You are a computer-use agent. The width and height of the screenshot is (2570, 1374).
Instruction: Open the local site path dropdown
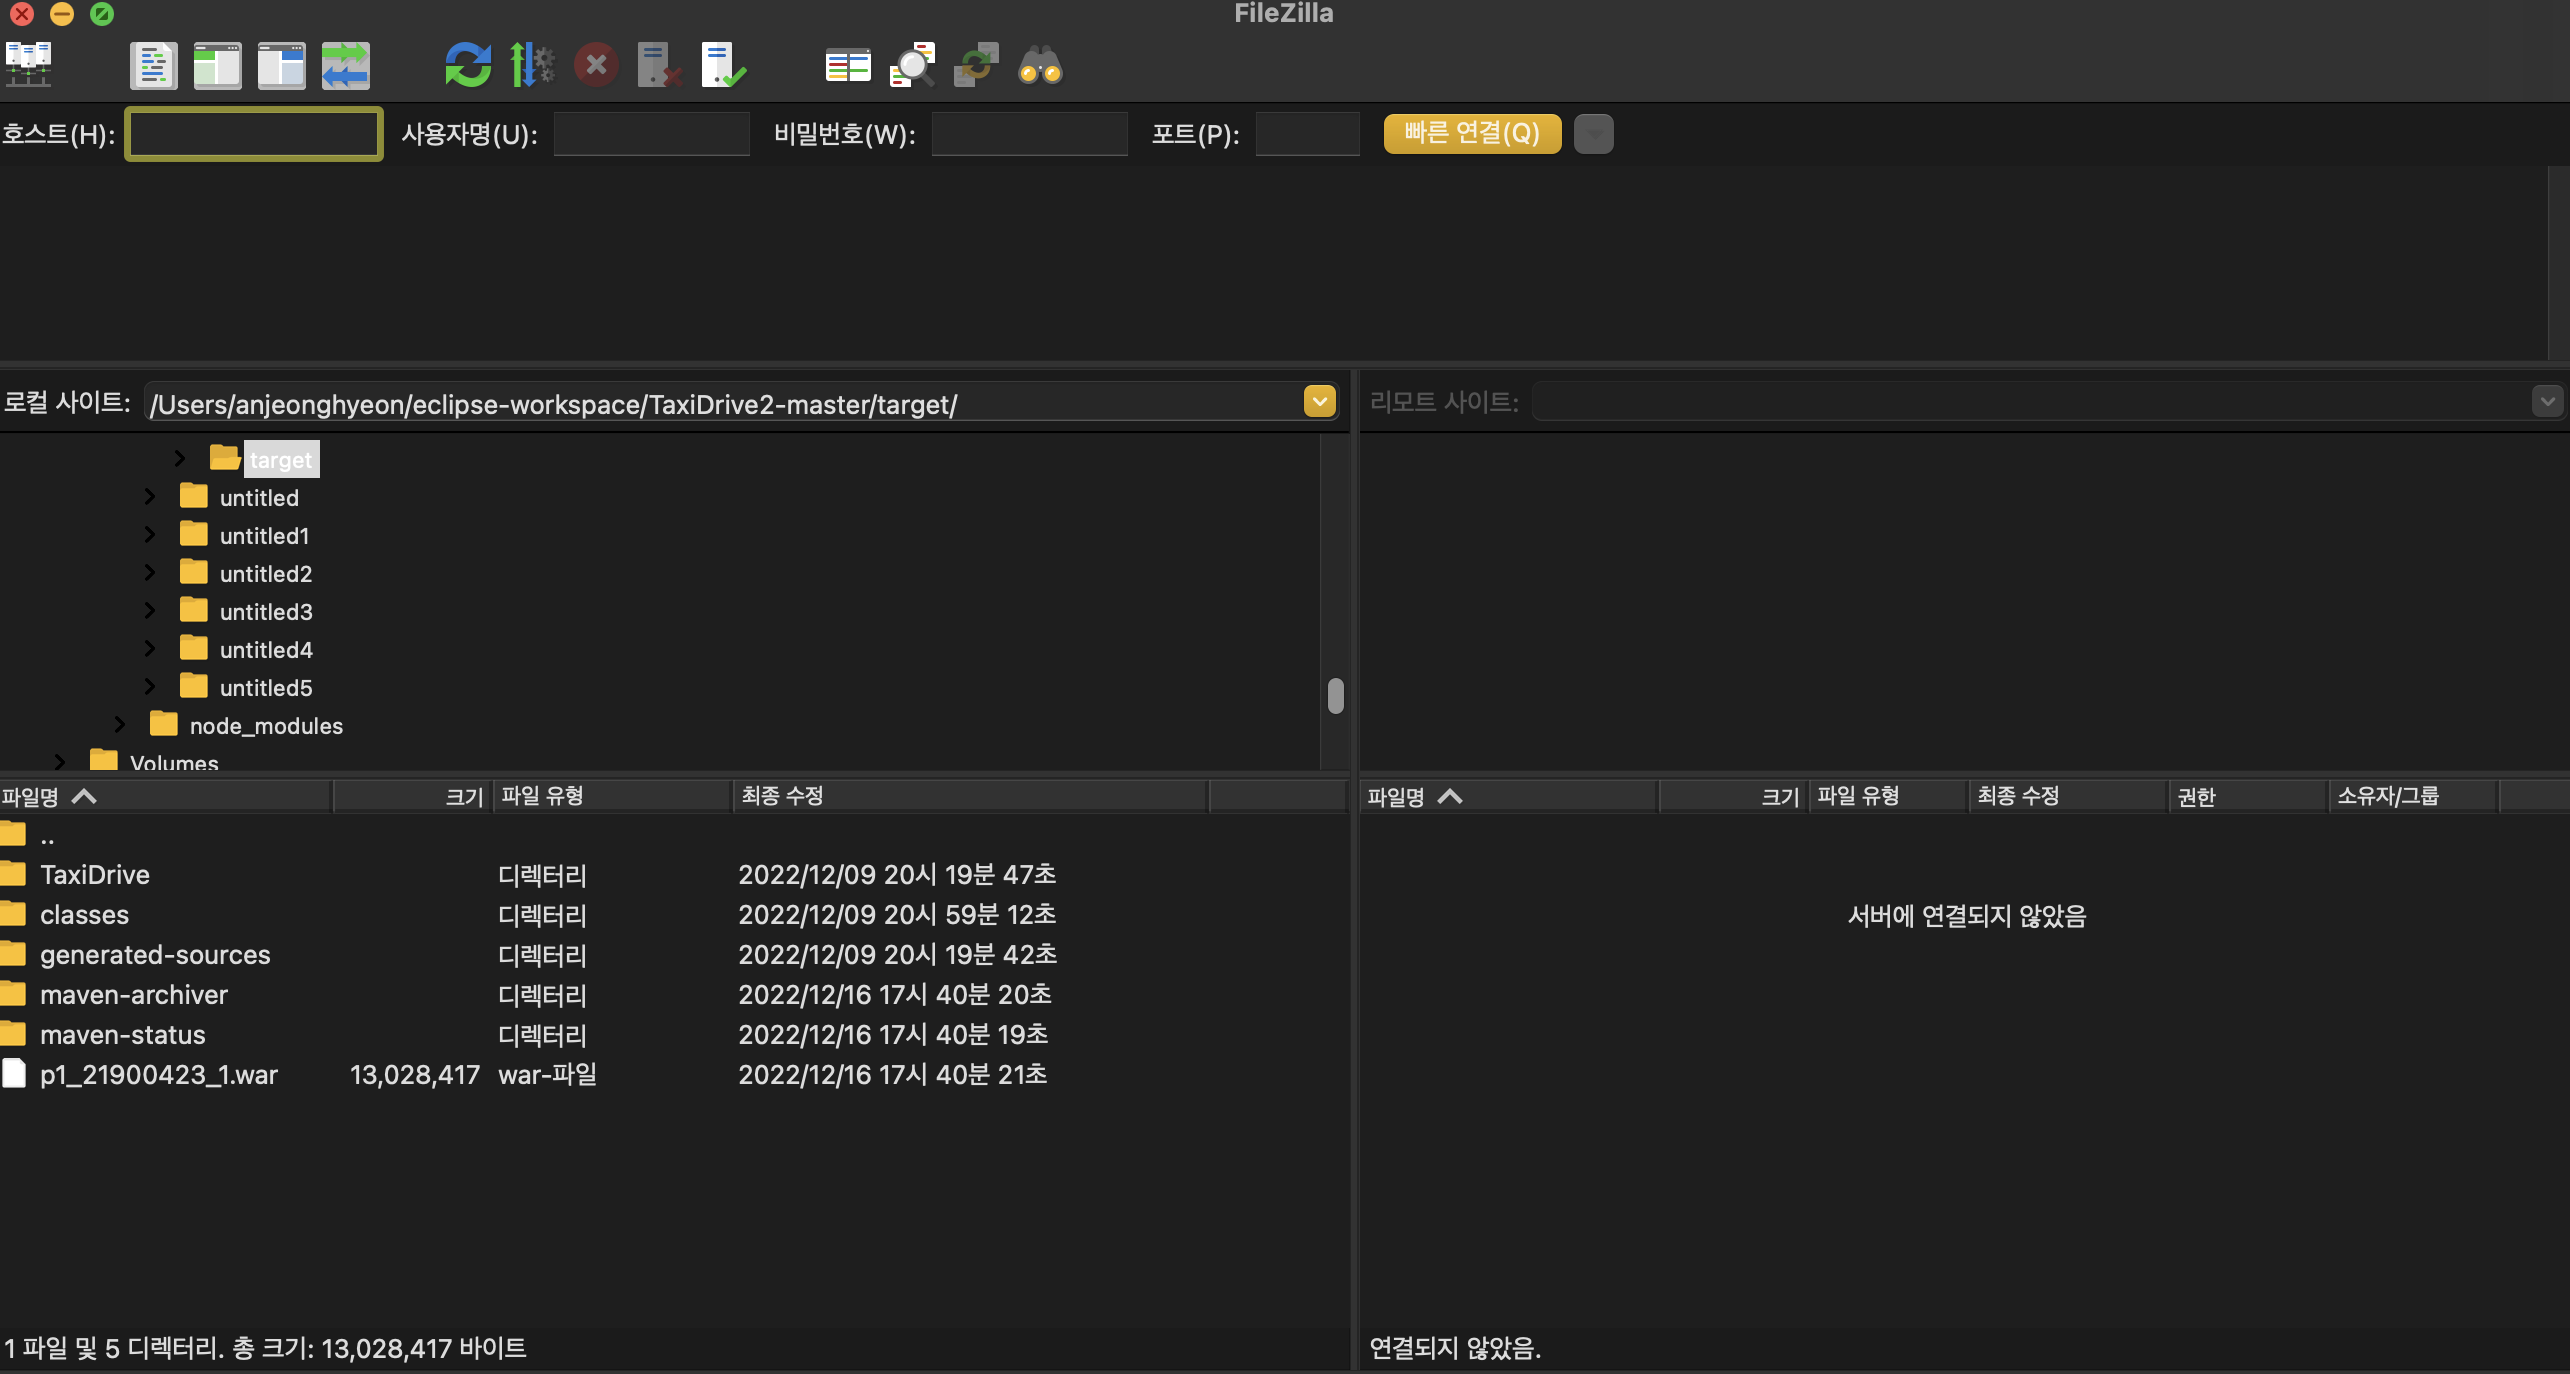click(x=1319, y=402)
